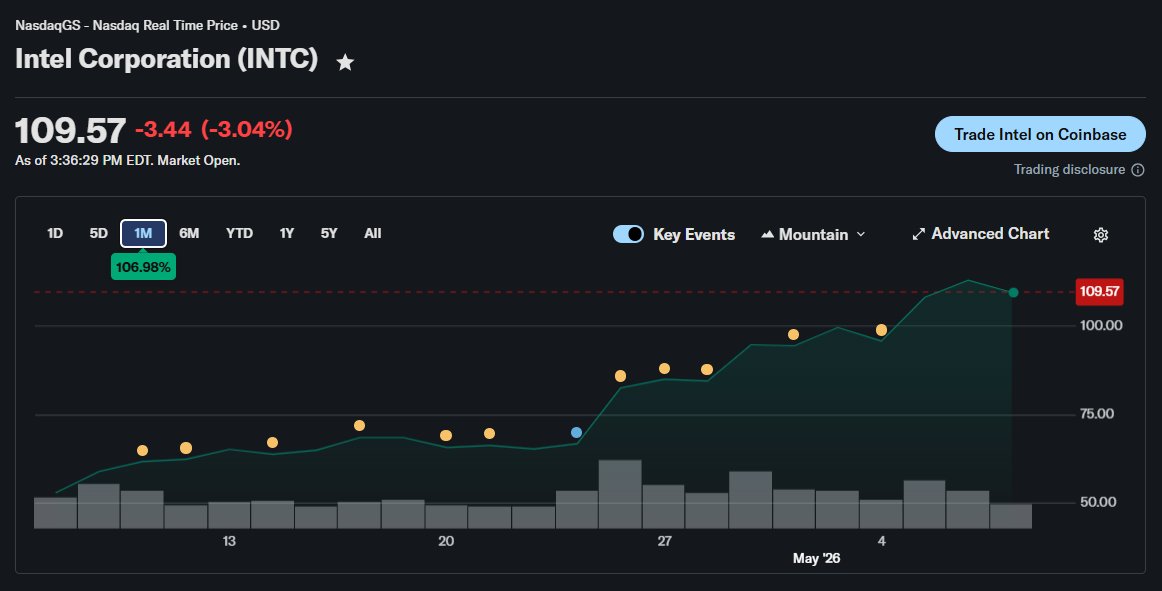Select the 5D time range

pos(99,234)
